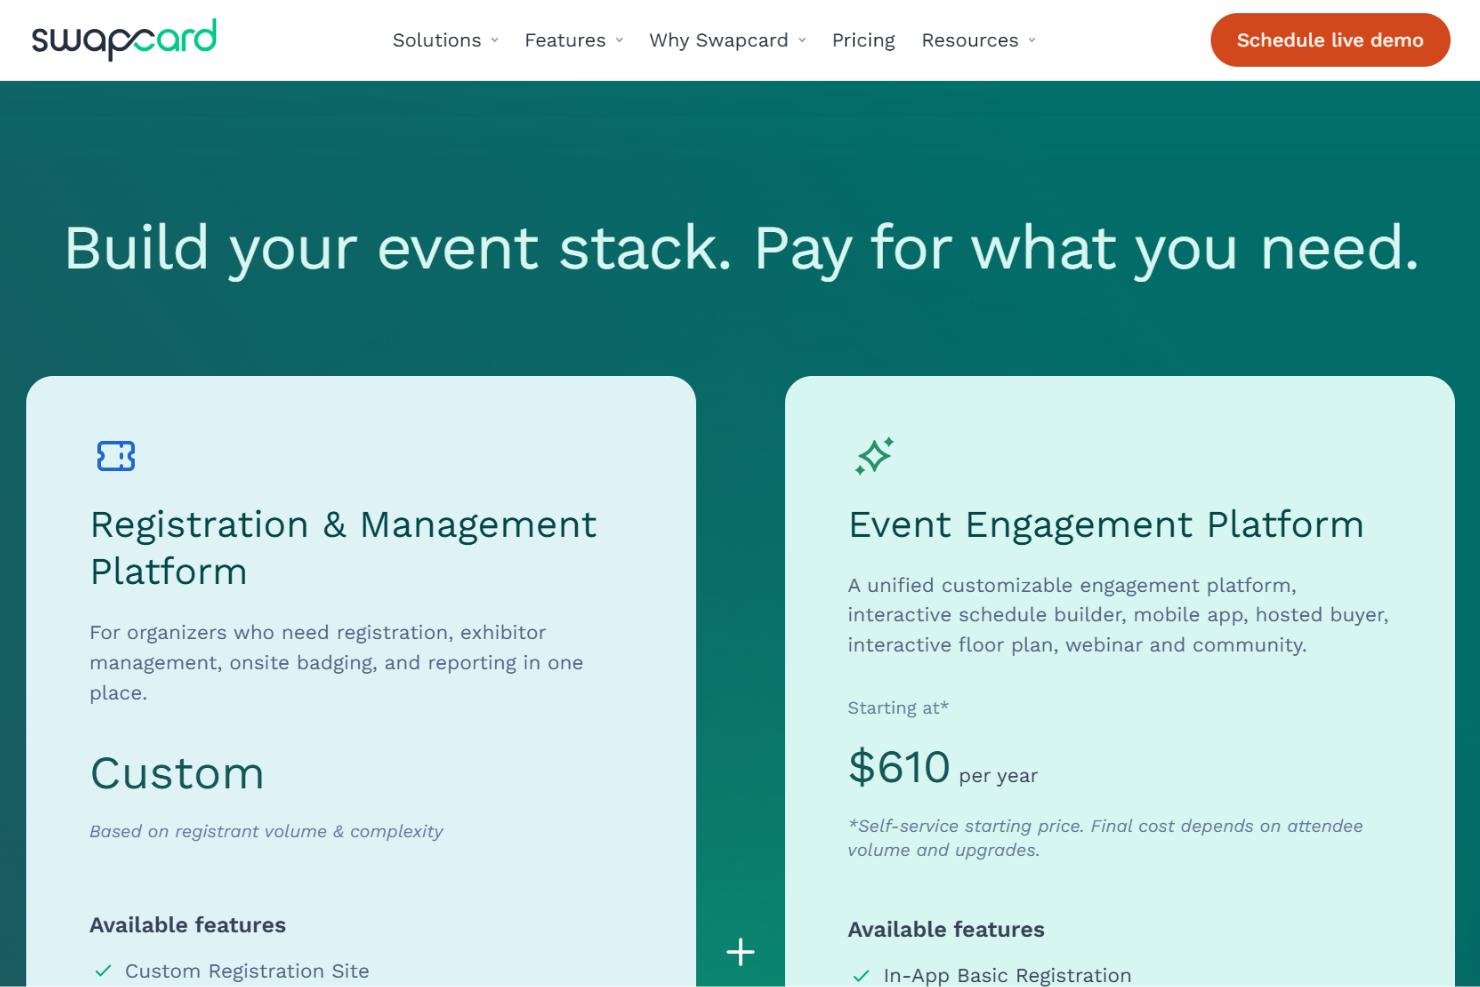Click the 'In-App Basic Registration' feature text
This screenshot has width=1480, height=987.
tap(1008, 976)
